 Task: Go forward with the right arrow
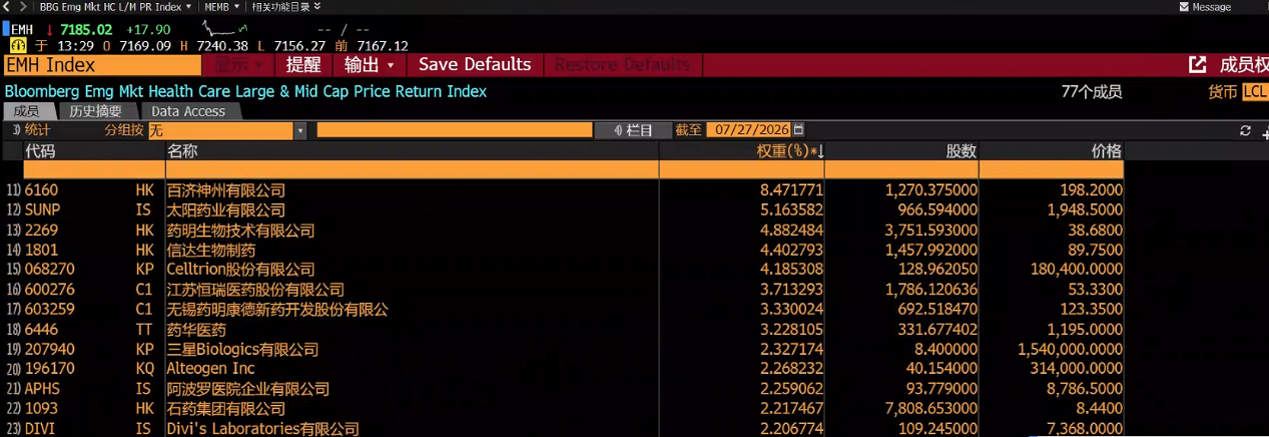point(22,7)
